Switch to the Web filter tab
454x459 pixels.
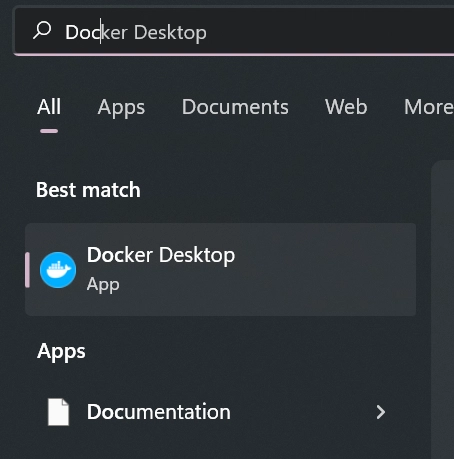(346, 107)
